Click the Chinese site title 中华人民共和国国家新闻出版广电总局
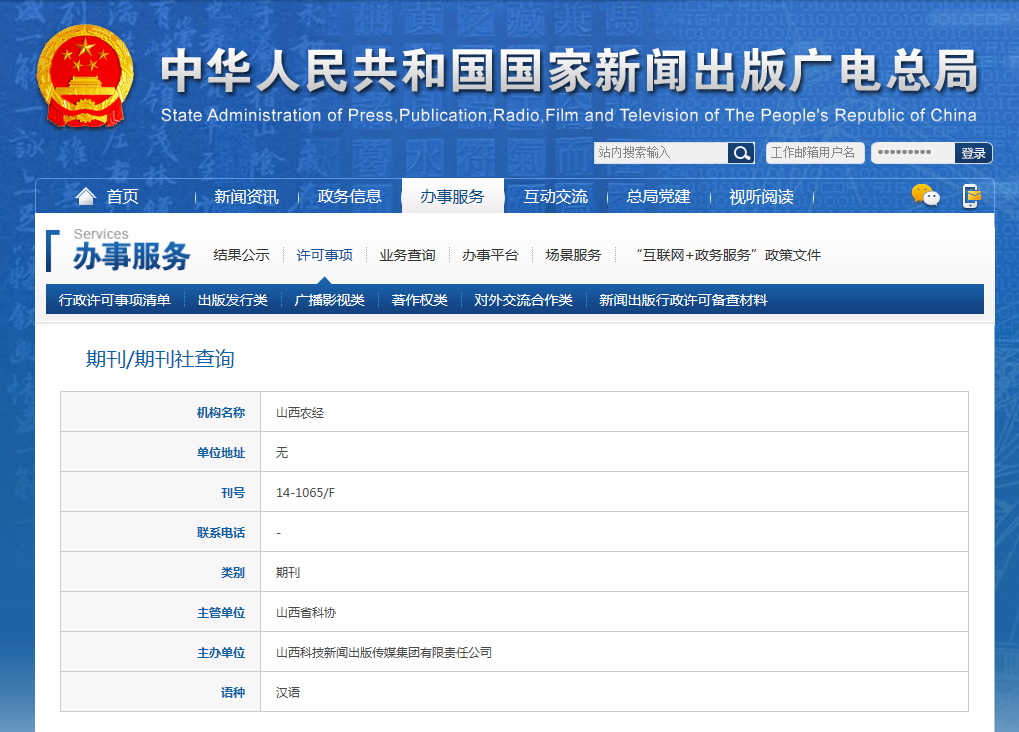The image size is (1019, 732). 569,71
